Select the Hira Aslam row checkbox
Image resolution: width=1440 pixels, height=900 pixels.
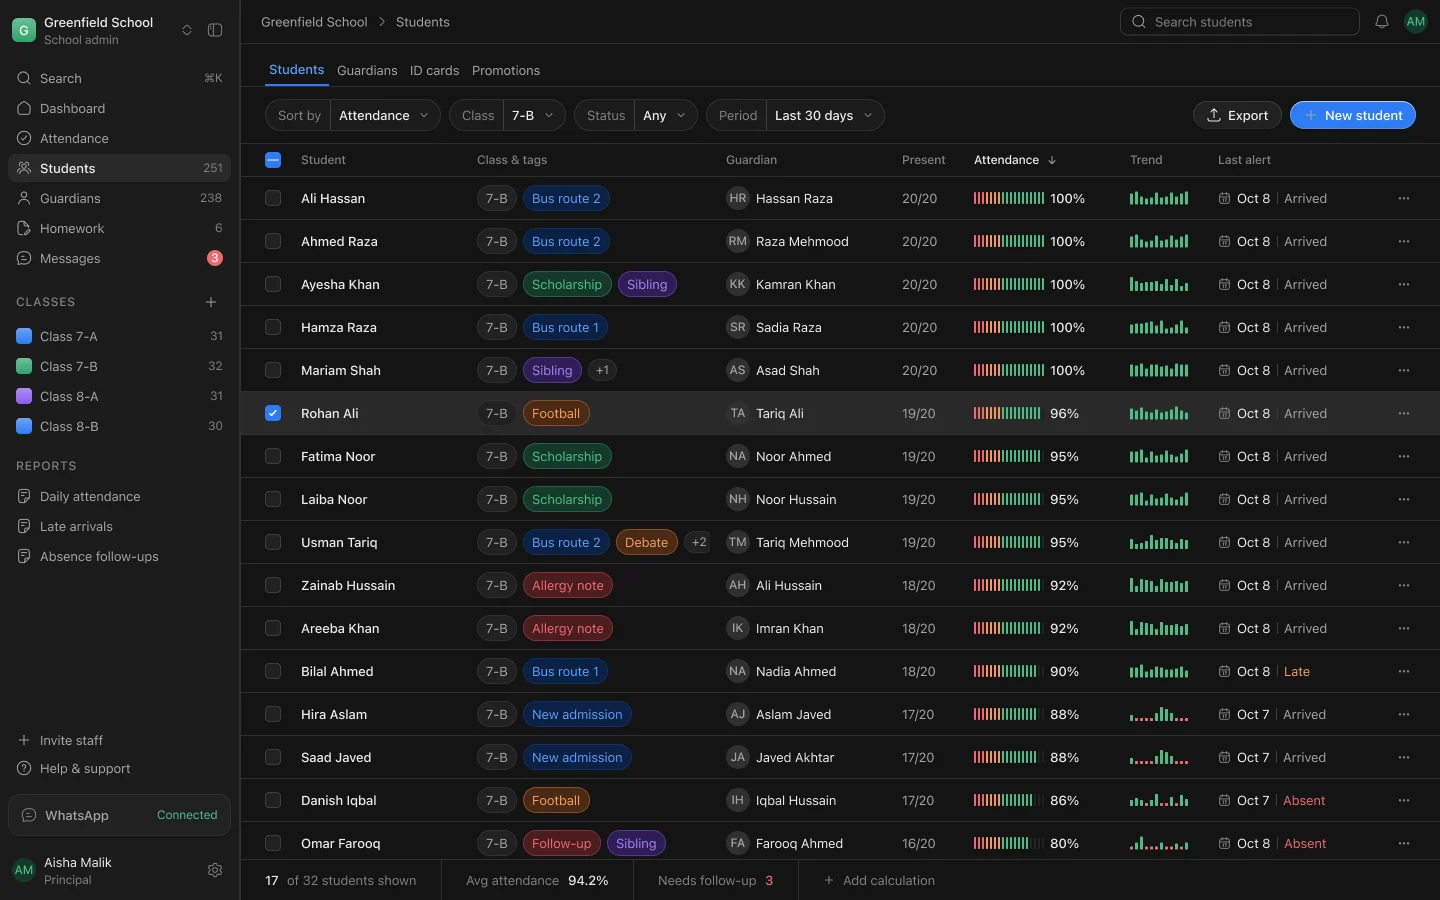(273, 714)
